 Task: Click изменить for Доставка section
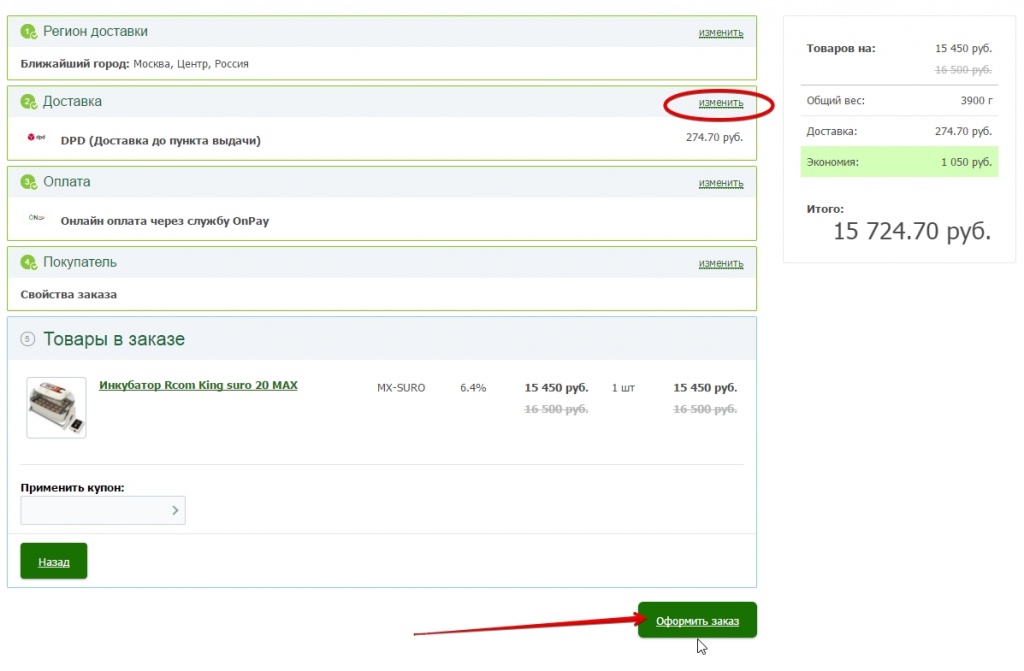click(x=721, y=103)
